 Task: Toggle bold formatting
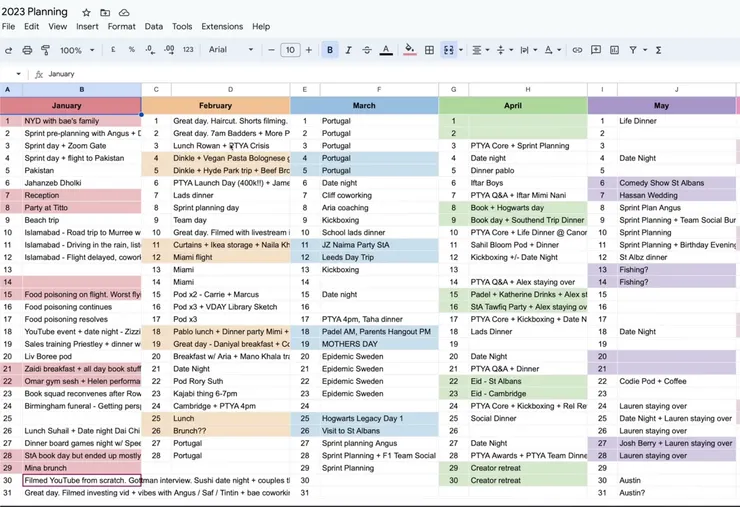[330, 50]
